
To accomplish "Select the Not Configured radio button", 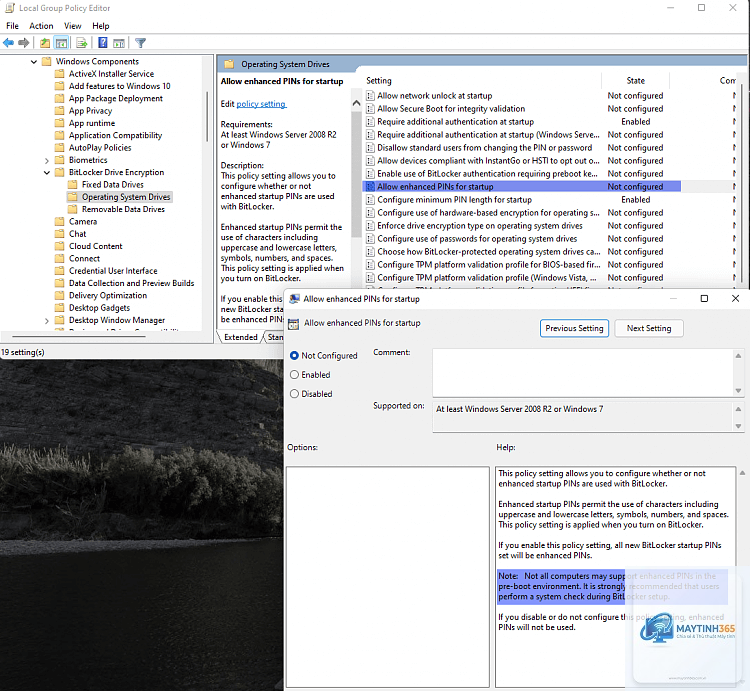I will pos(295,356).
